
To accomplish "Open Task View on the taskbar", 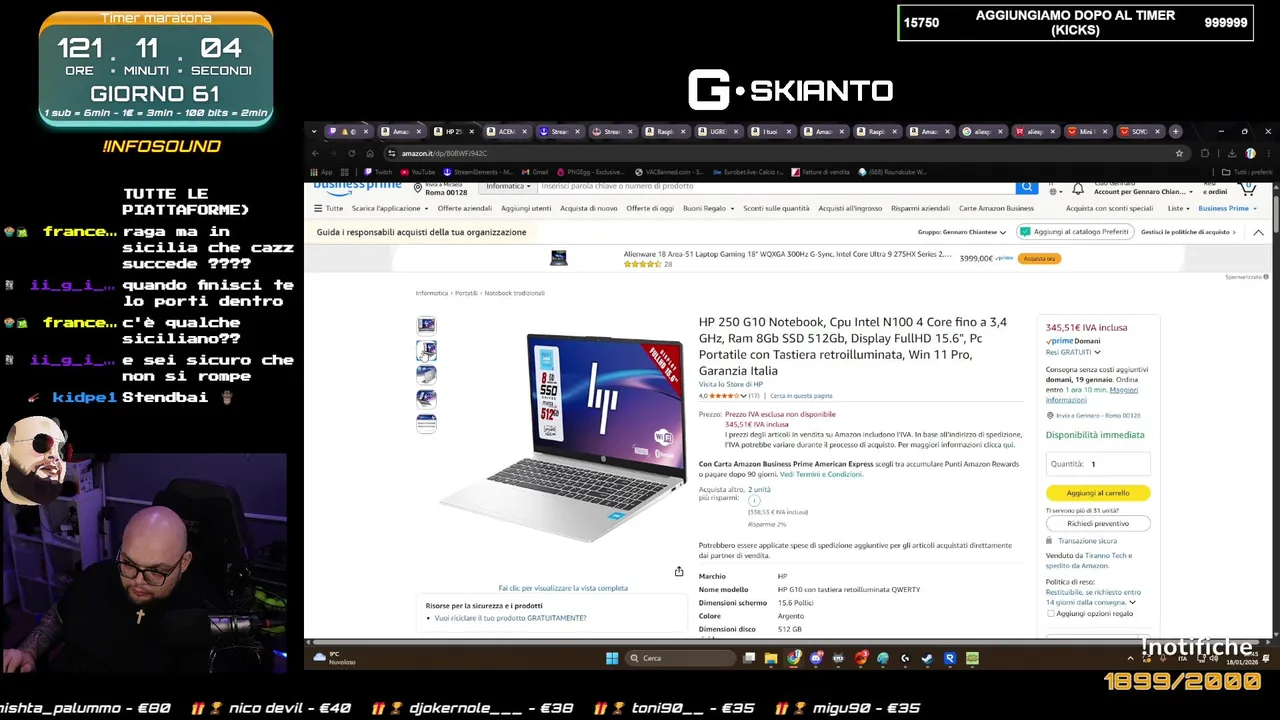I will (x=749, y=658).
